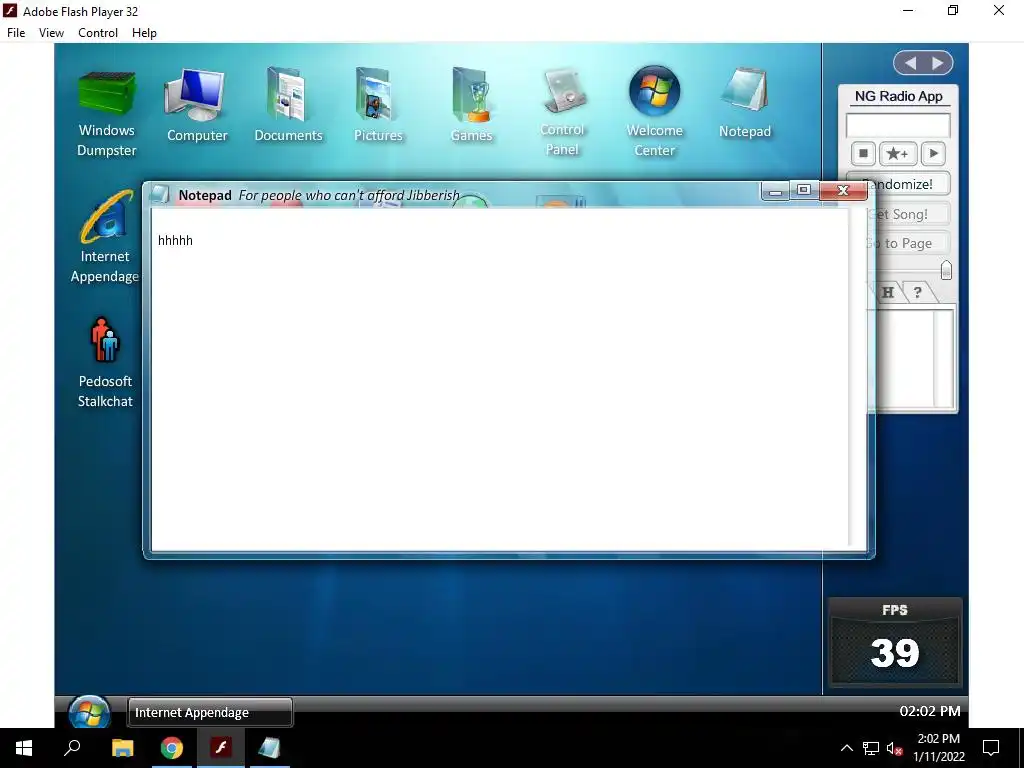
Task: Minimize the fake Notepad window
Action: coord(775,191)
